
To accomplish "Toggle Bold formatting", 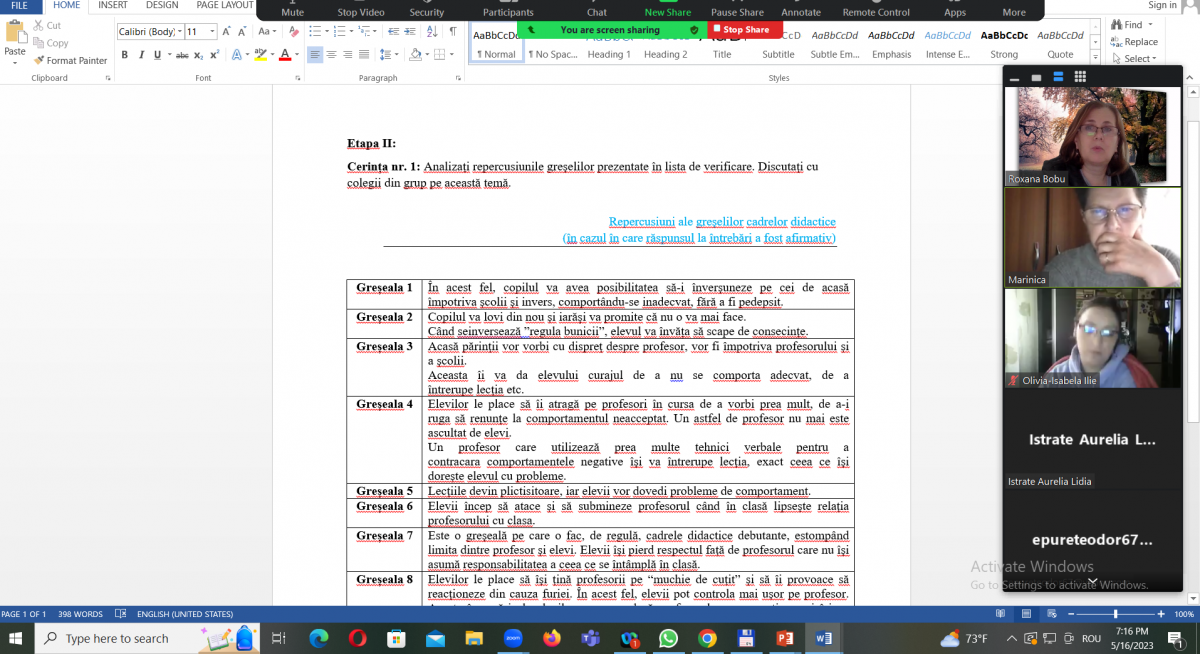I will point(125,55).
